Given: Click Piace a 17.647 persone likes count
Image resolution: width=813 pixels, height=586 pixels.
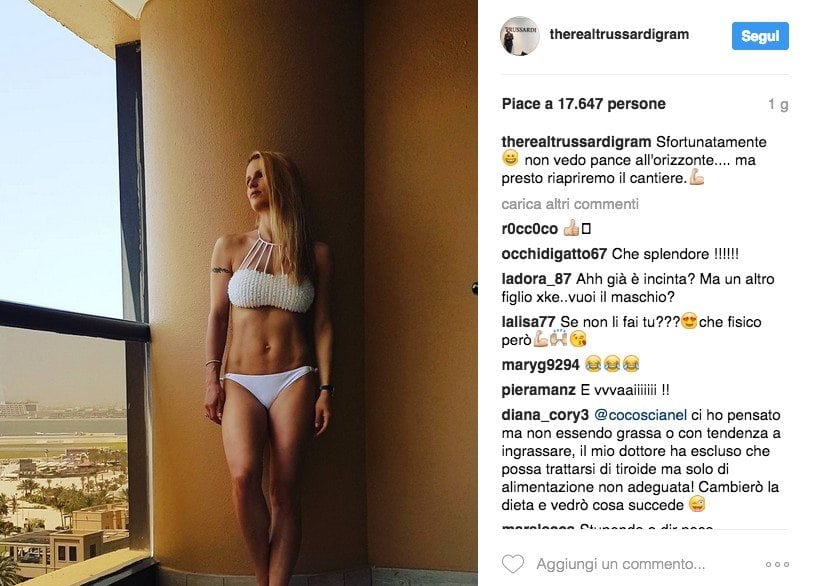Looking at the screenshot, I should pyautogui.click(x=583, y=104).
